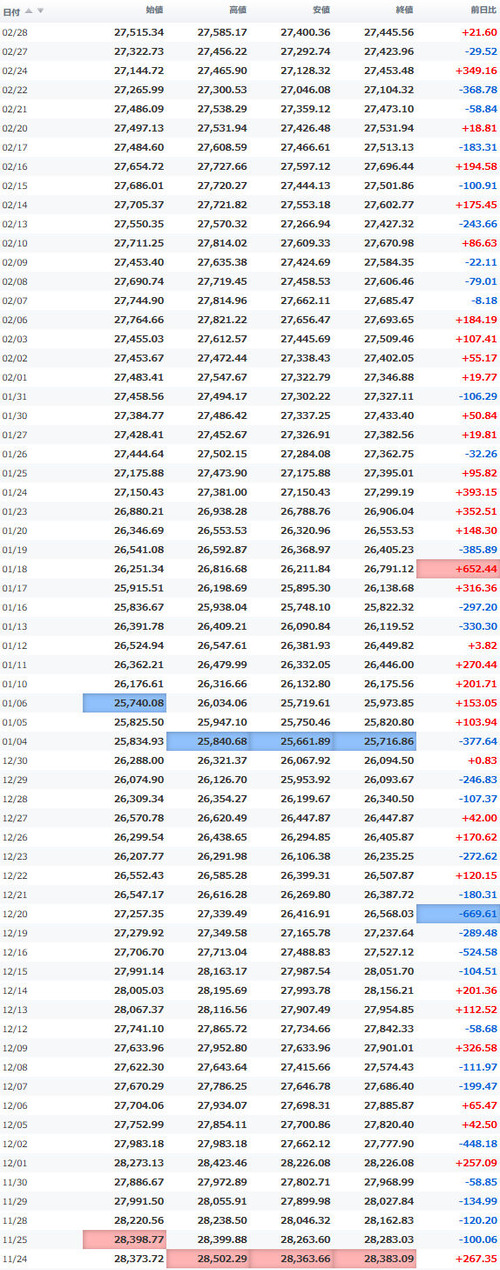The height and width of the screenshot is (1270, 500).
Task: Select highlighted closing value 28,383.09 on 11/24
Action: 374,1258
